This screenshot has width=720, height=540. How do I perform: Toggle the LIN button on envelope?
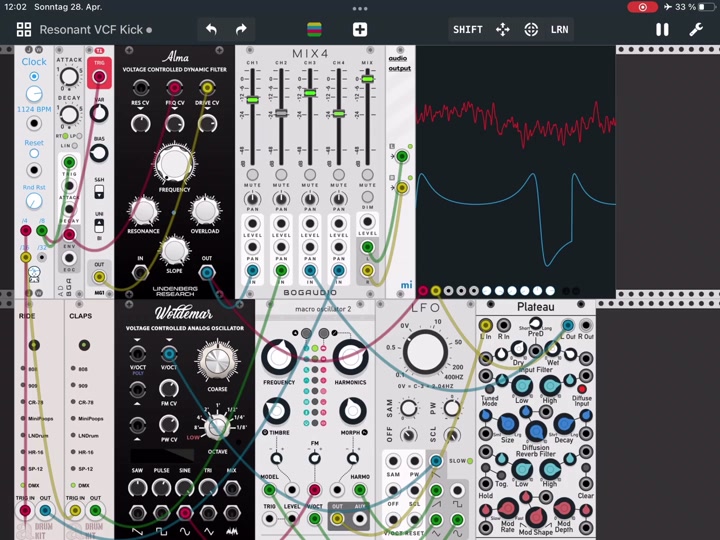[x=75, y=146]
